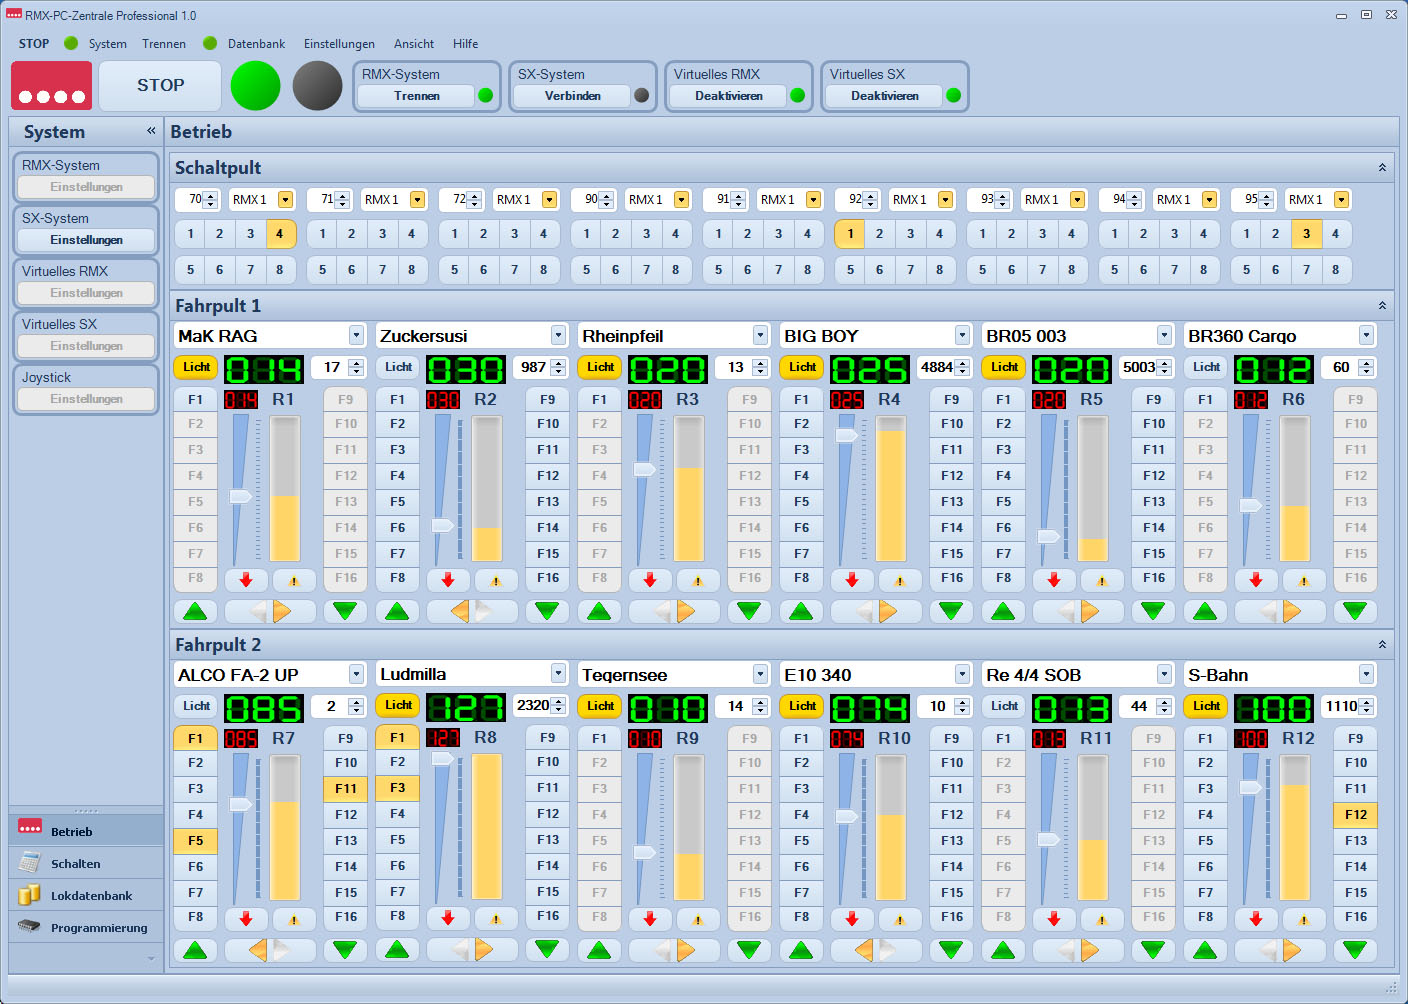Viewport: 1408px width, 1004px height.
Task: Open Lokdatenbank from the sidebar
Action: coord(90,896)
